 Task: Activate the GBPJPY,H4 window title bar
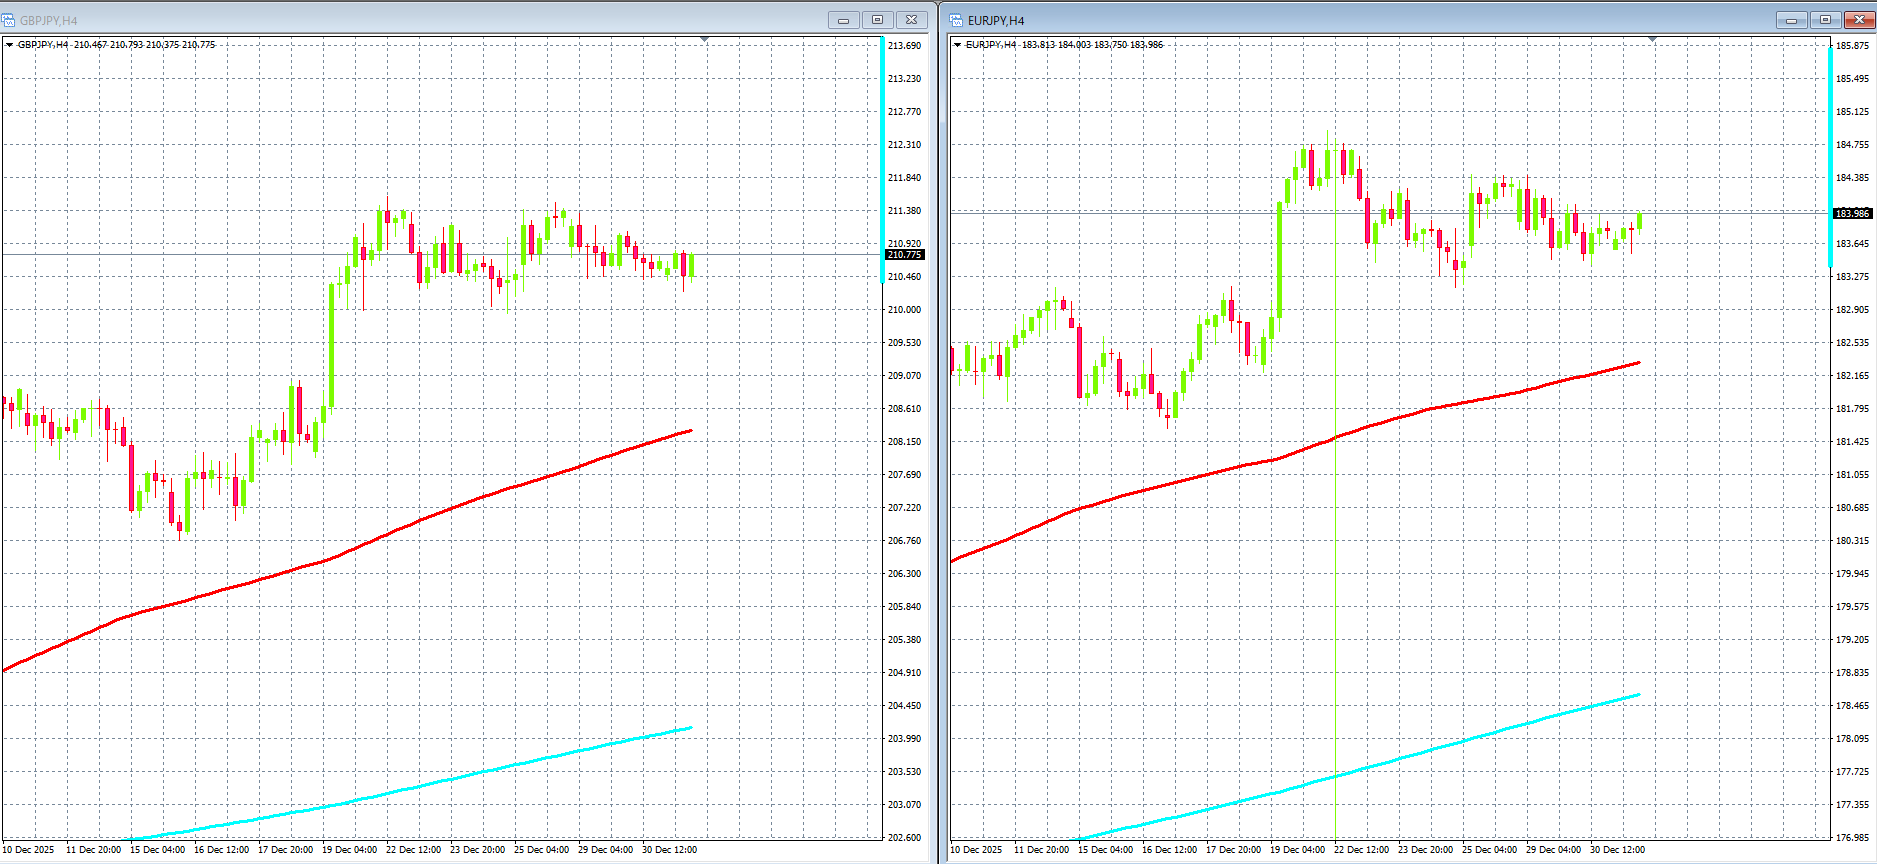click(x=400, y=20)
